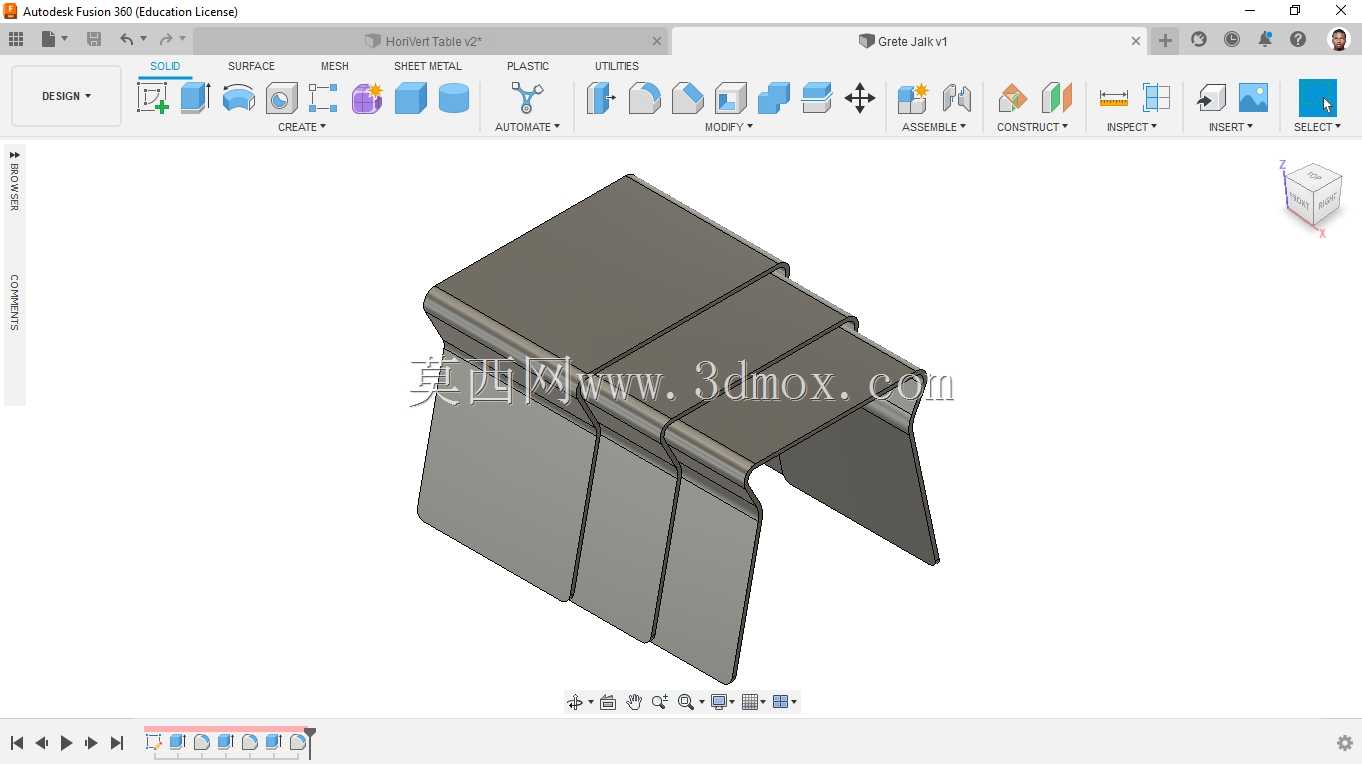Viewport: 1362px width, 764px height.
Task: Select the Revolve tool
Action: coord(238,98)
